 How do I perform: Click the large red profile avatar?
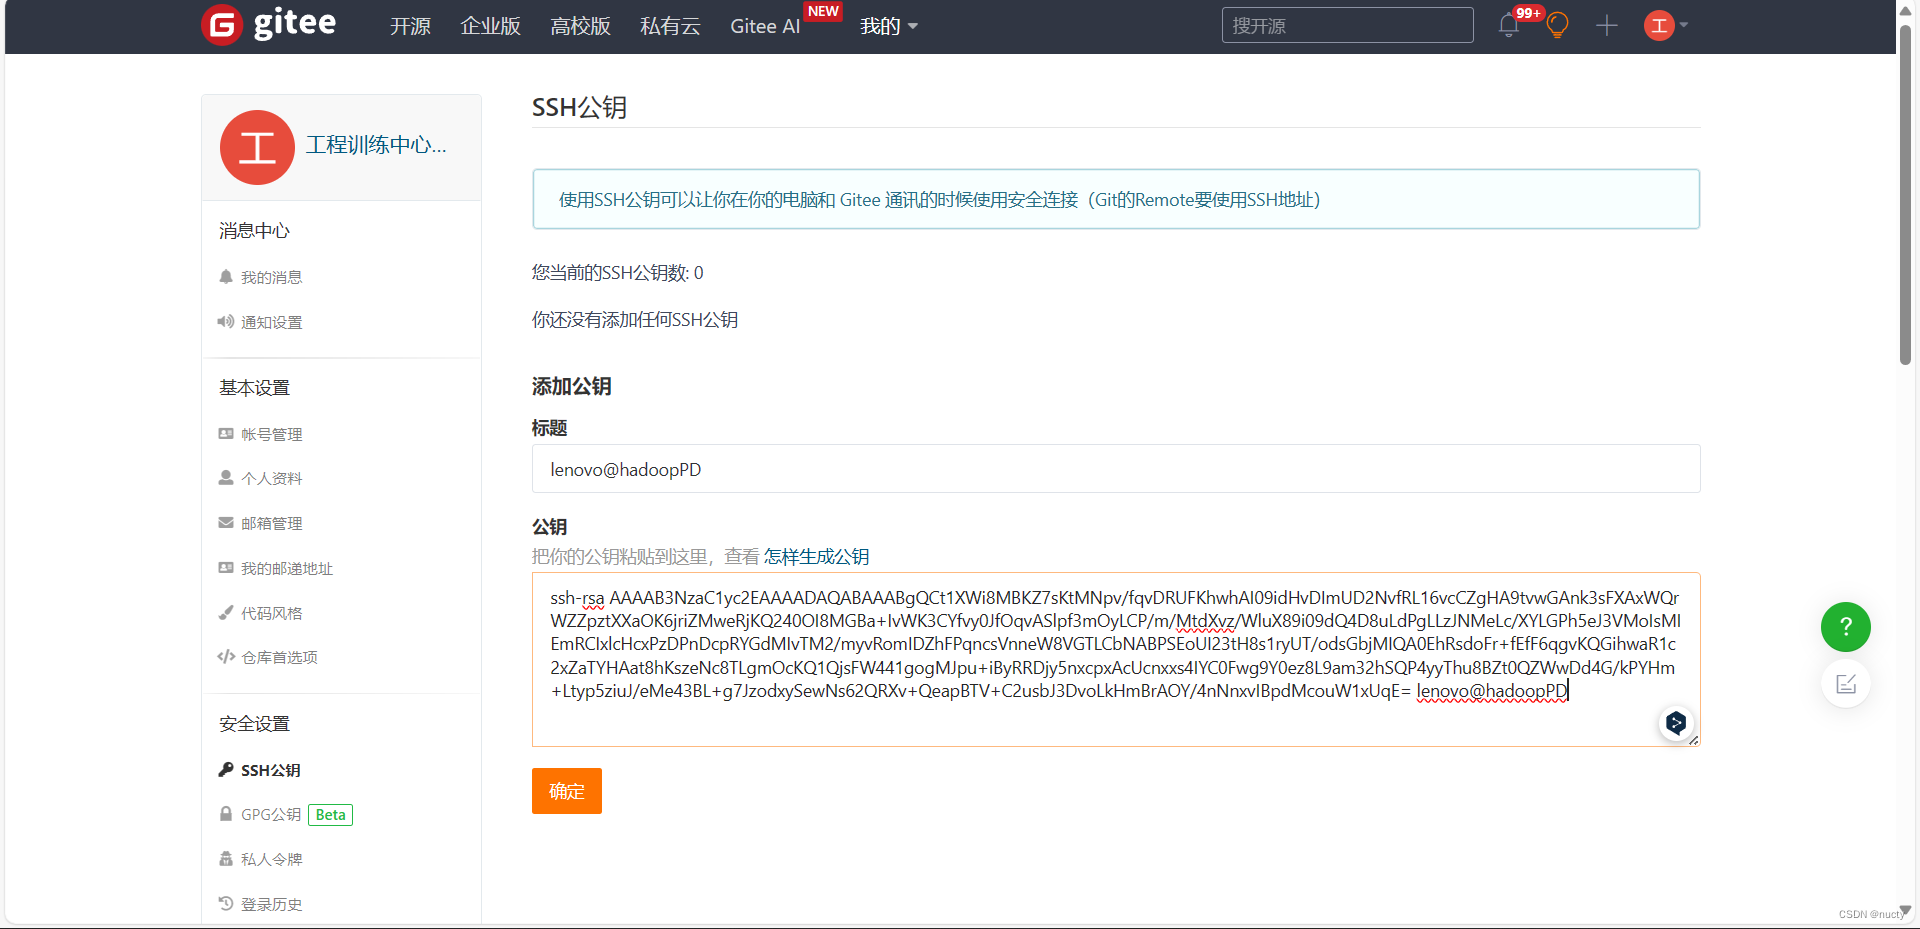pos(257,147)
